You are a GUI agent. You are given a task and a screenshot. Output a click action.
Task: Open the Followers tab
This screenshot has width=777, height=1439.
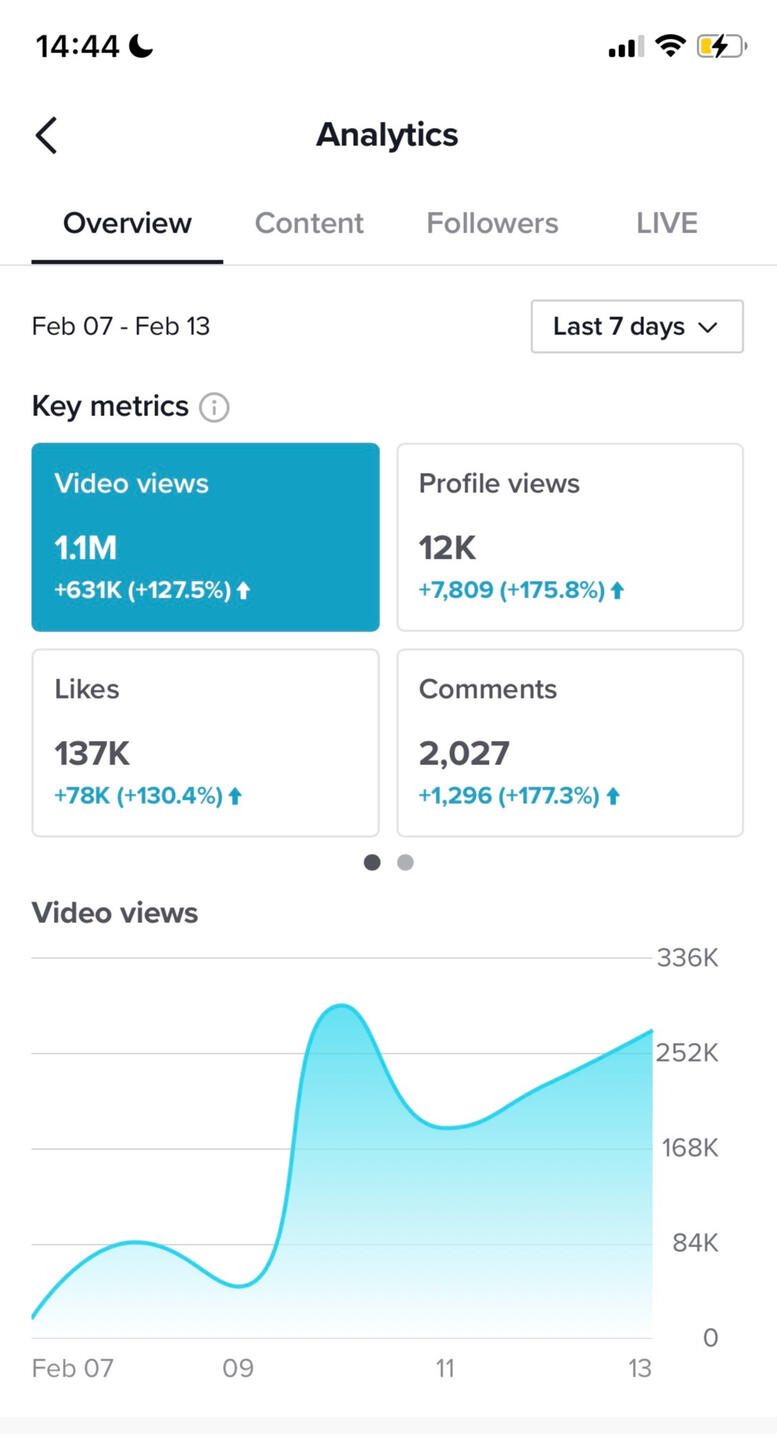pyautogui.click(x=492, y=223)
